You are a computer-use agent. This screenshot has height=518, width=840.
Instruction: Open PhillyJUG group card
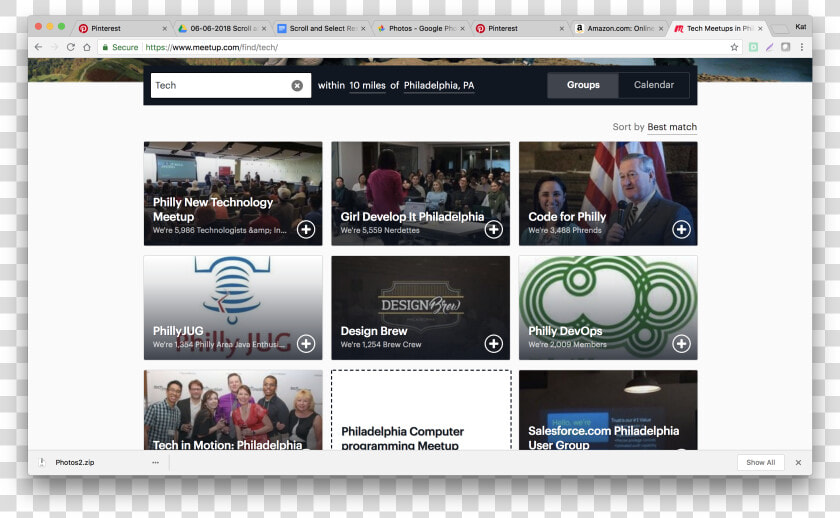[x=233, y=307]
